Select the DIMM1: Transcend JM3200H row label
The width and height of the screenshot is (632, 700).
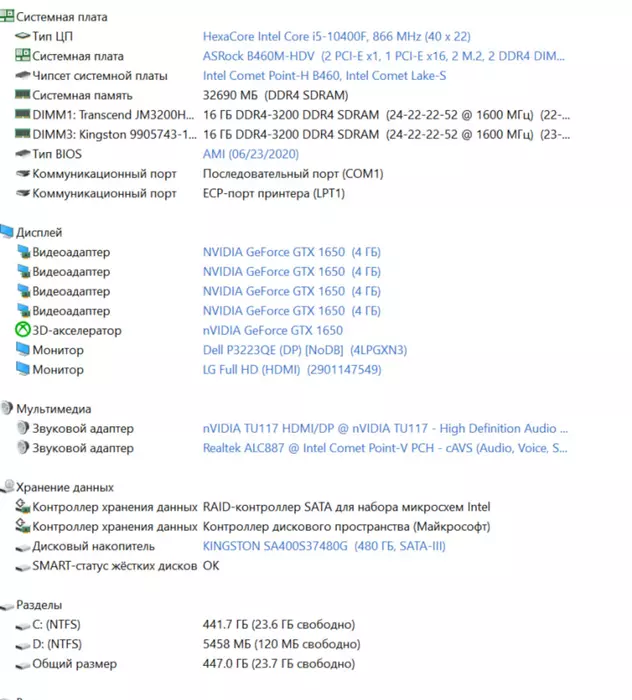113,115
